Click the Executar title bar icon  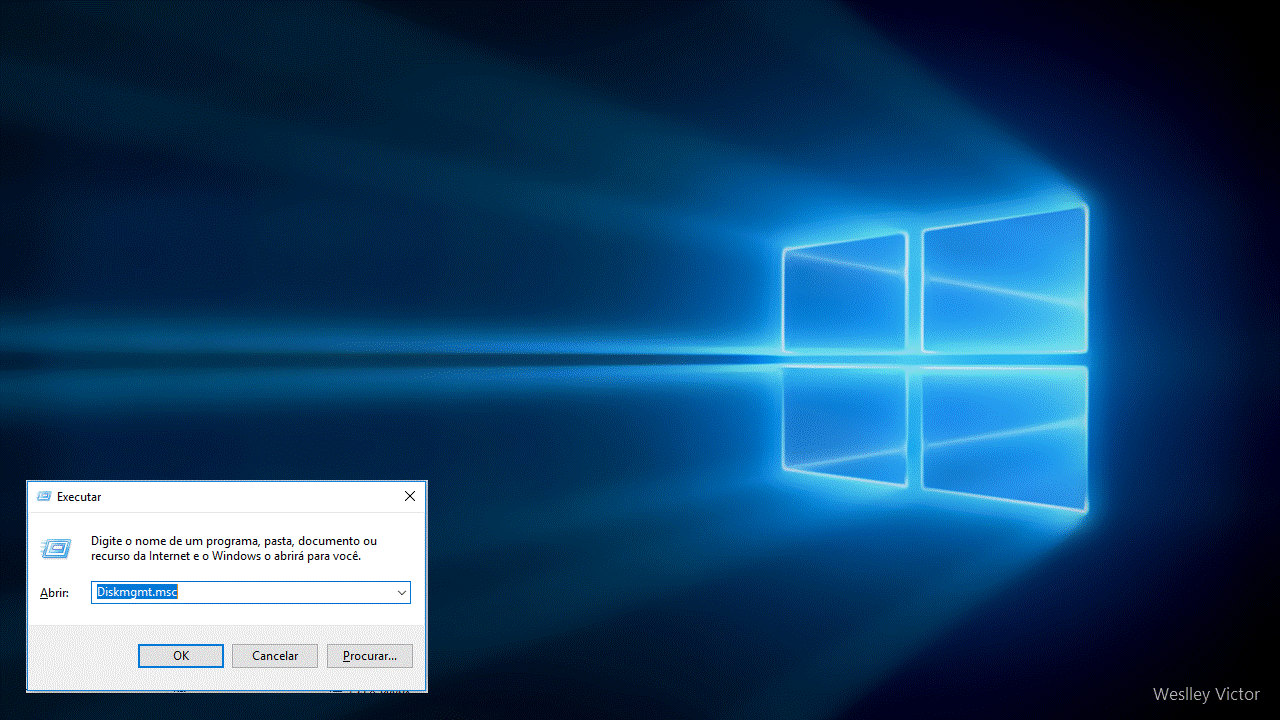pos(44,496)
